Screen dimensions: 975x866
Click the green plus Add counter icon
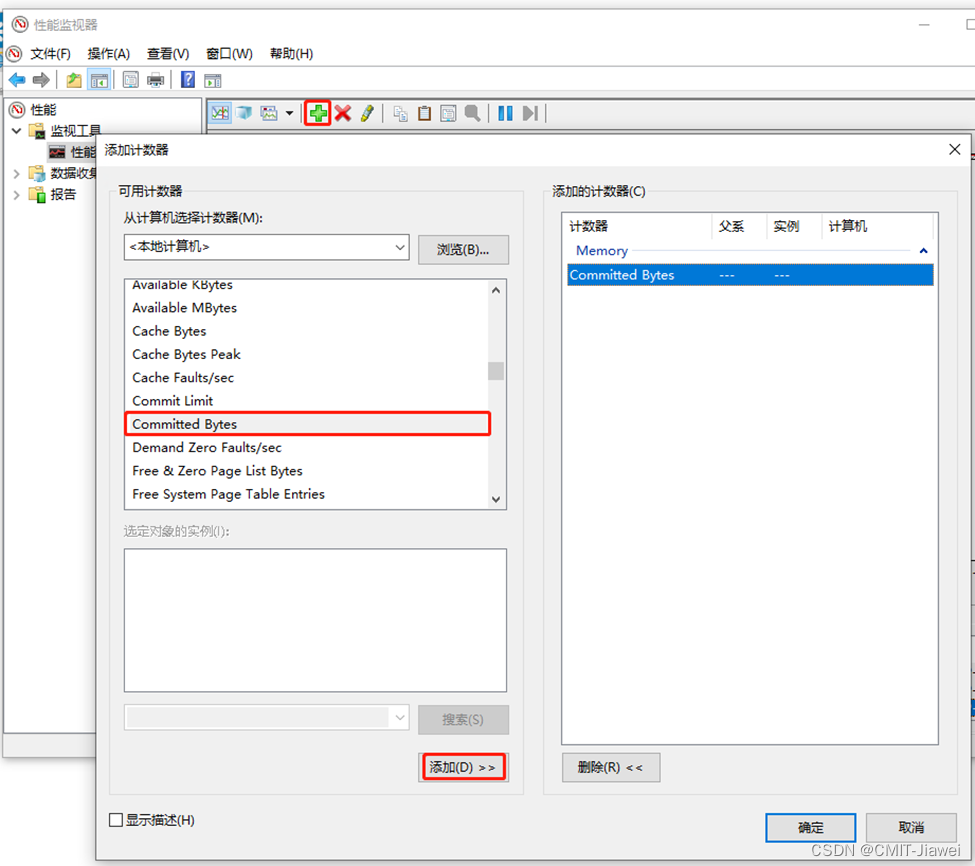click(318, 113)
